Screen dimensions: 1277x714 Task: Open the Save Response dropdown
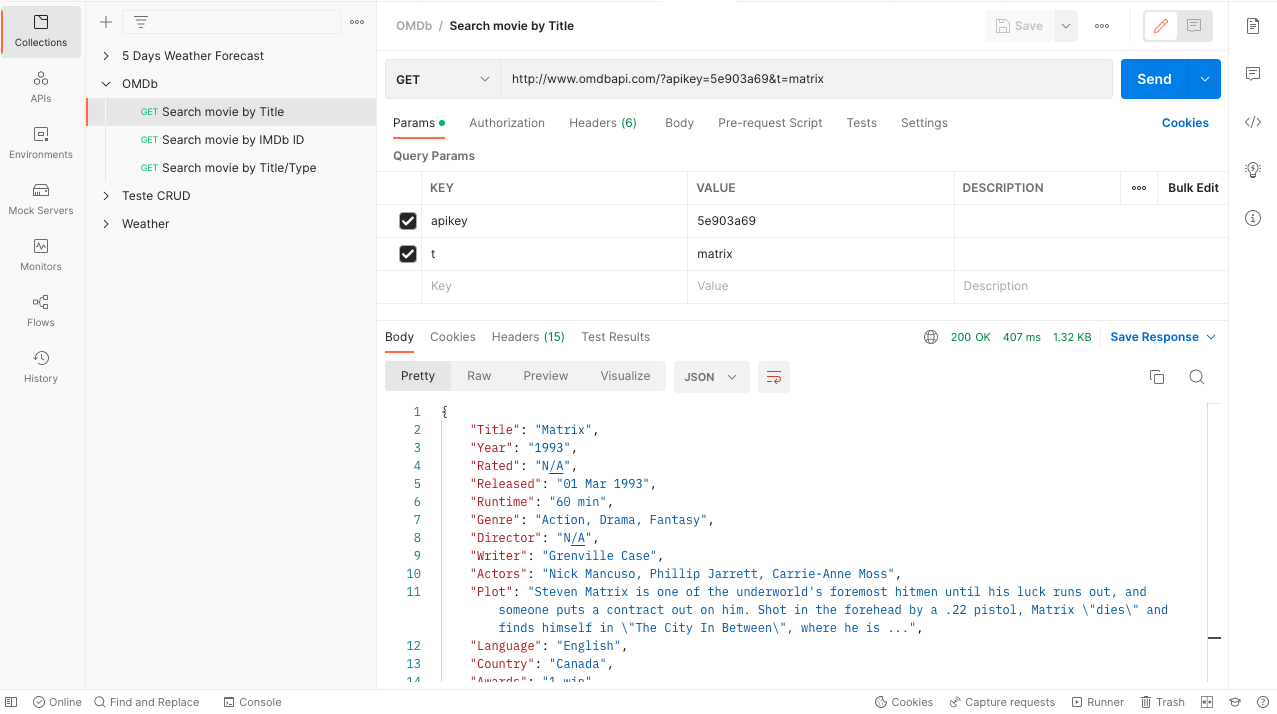(1163, 337)
